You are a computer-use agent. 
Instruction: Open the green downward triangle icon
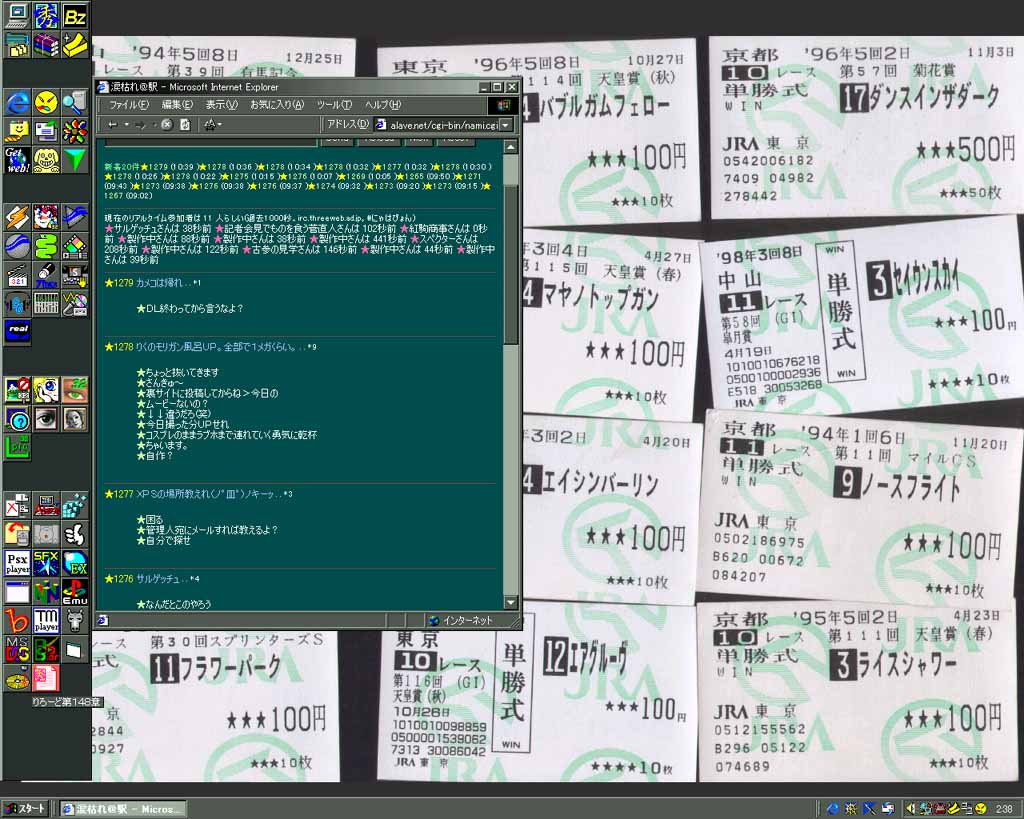tap(75, 160)
